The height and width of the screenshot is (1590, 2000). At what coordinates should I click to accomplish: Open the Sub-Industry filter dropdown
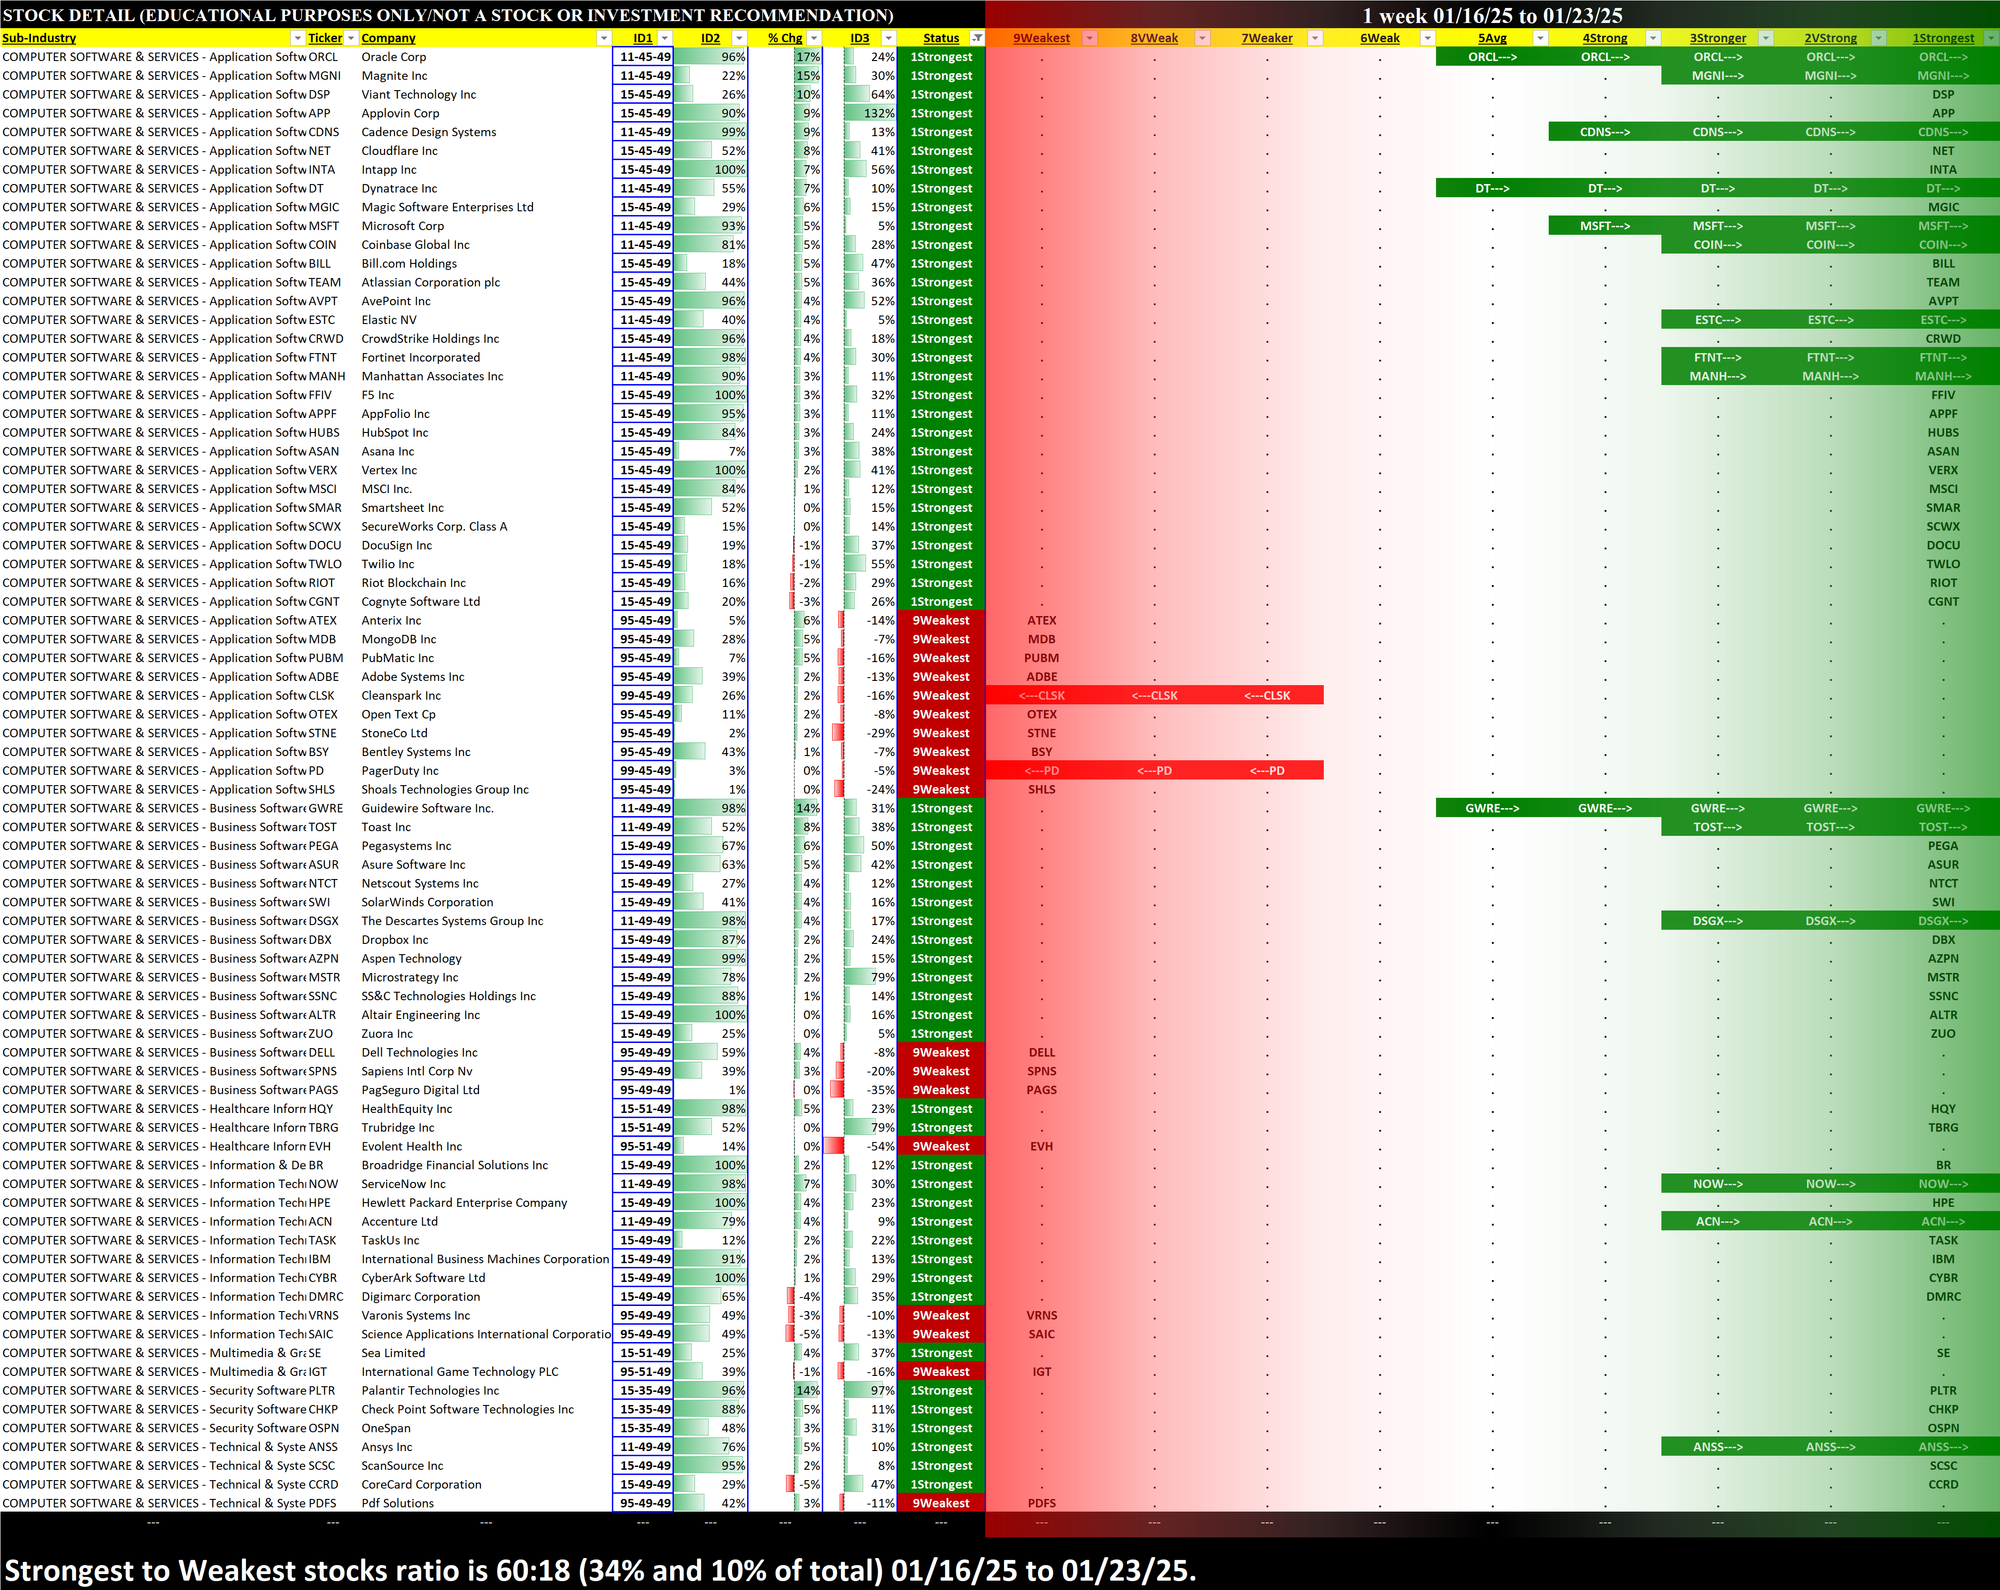(297, 38)
